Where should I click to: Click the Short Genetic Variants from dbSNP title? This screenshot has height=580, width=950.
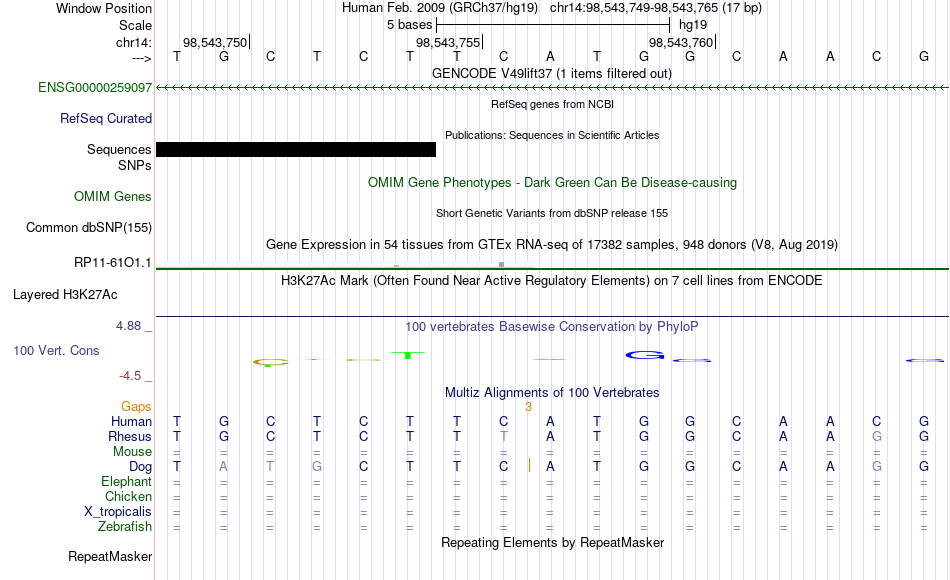point(552,213)
